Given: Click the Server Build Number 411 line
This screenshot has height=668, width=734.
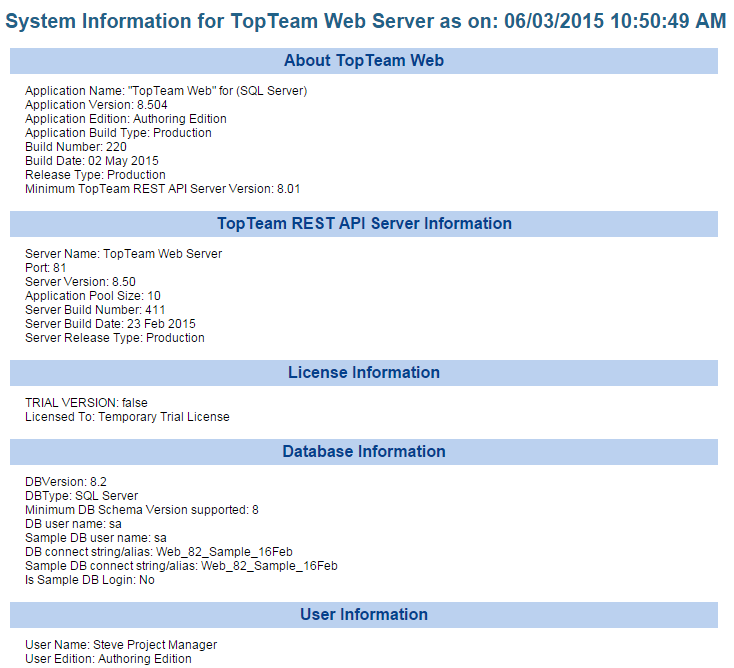Looking at the screenshot, I should (x=98, y=310).
